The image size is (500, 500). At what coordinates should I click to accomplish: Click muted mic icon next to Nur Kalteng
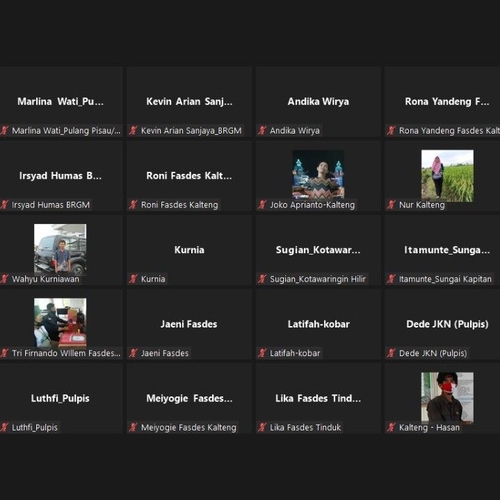391,205
